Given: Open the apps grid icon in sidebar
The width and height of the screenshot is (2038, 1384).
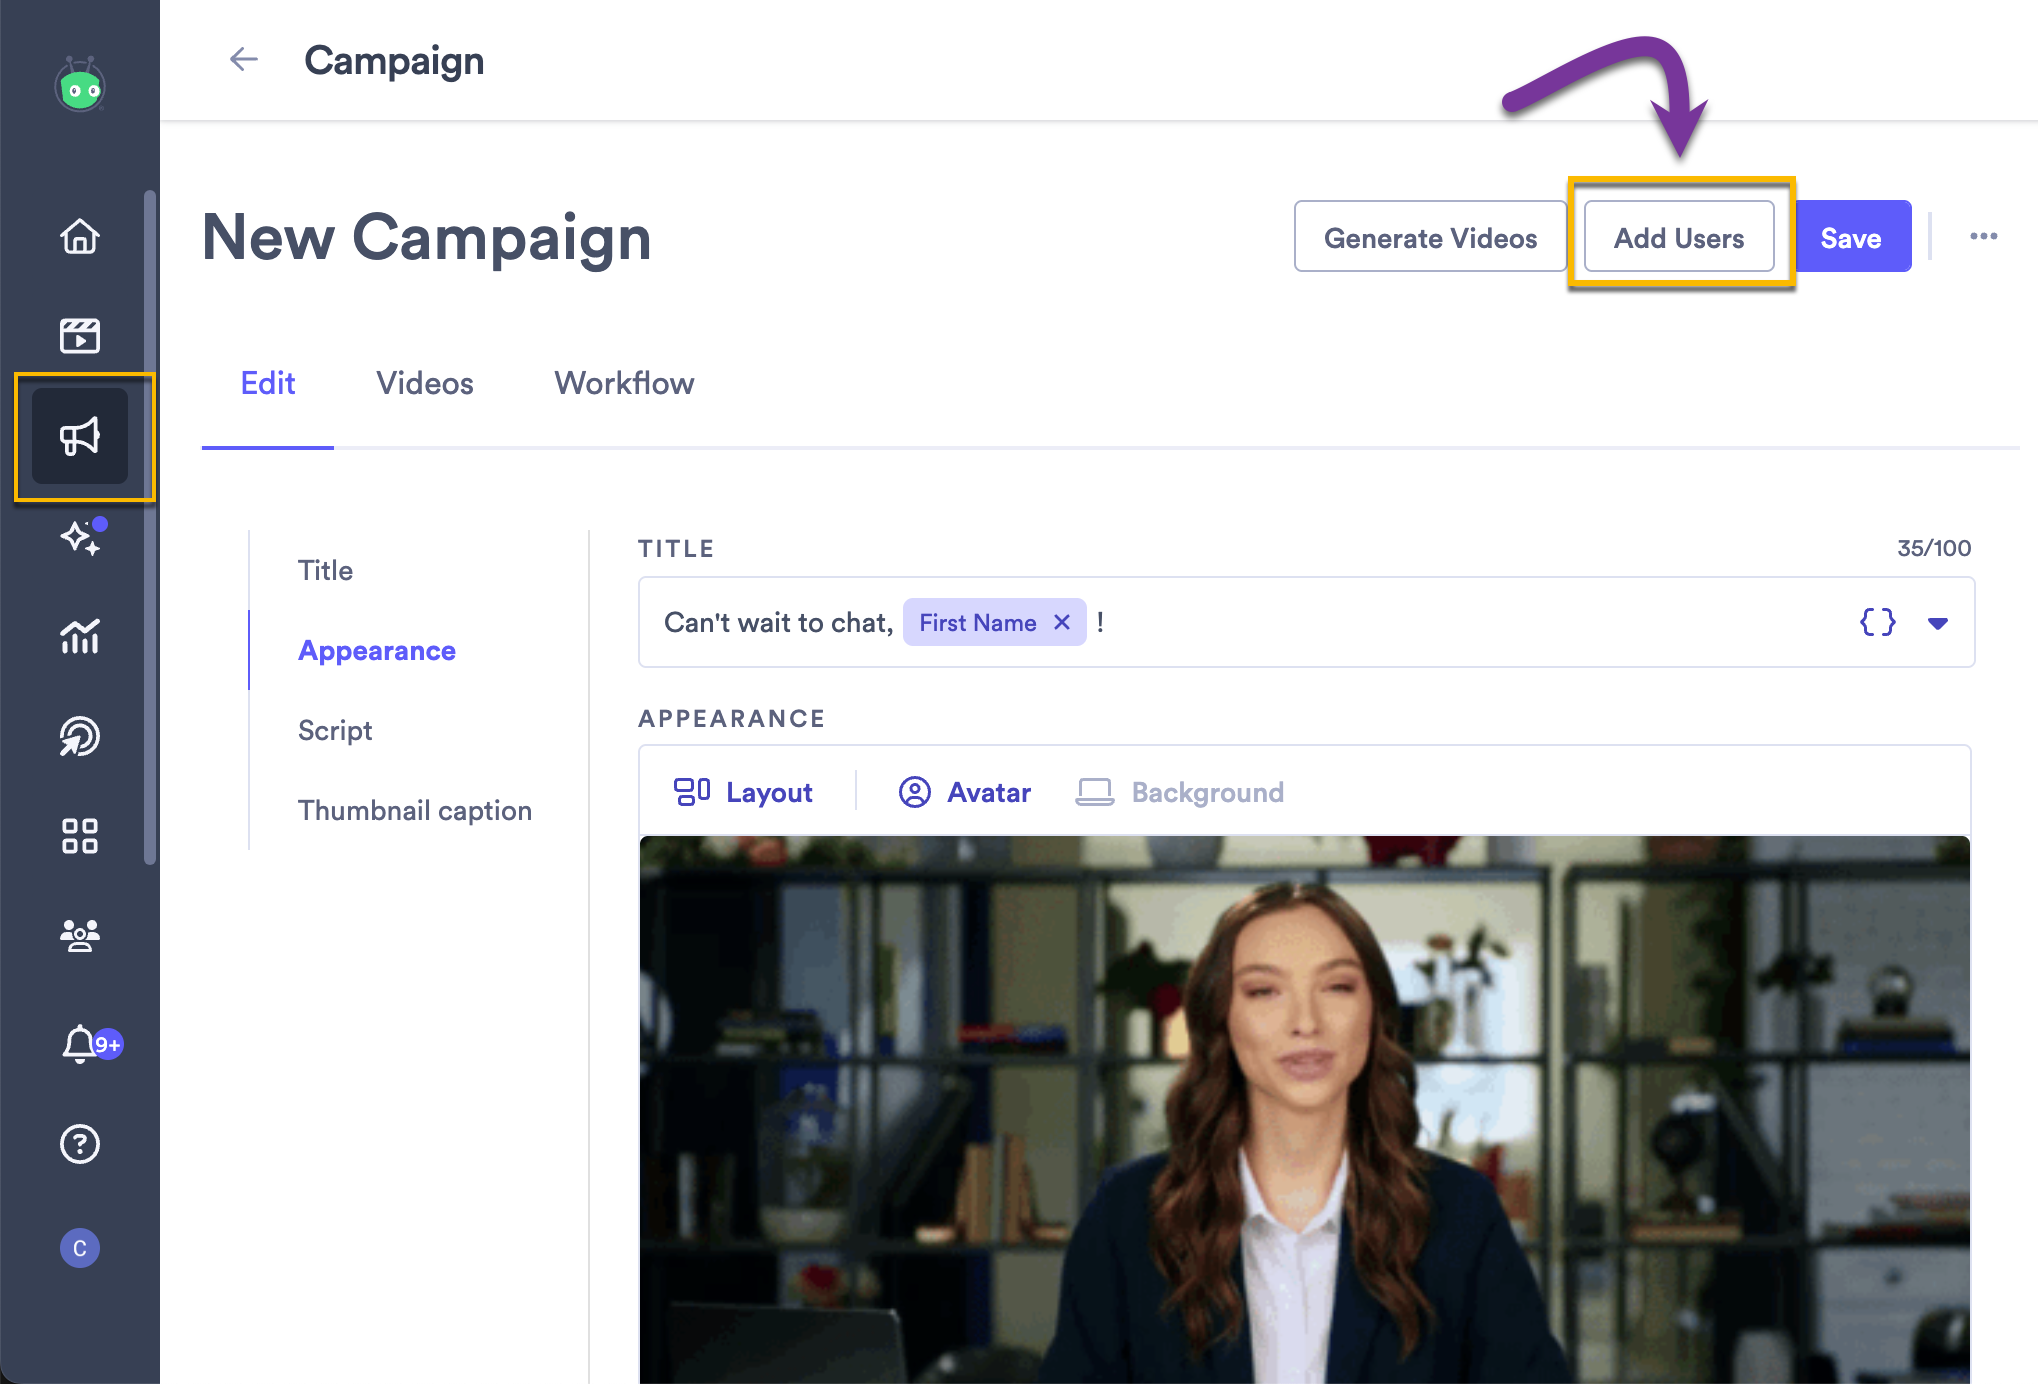Looking at the screenshot, I should [x=80, y=836].
